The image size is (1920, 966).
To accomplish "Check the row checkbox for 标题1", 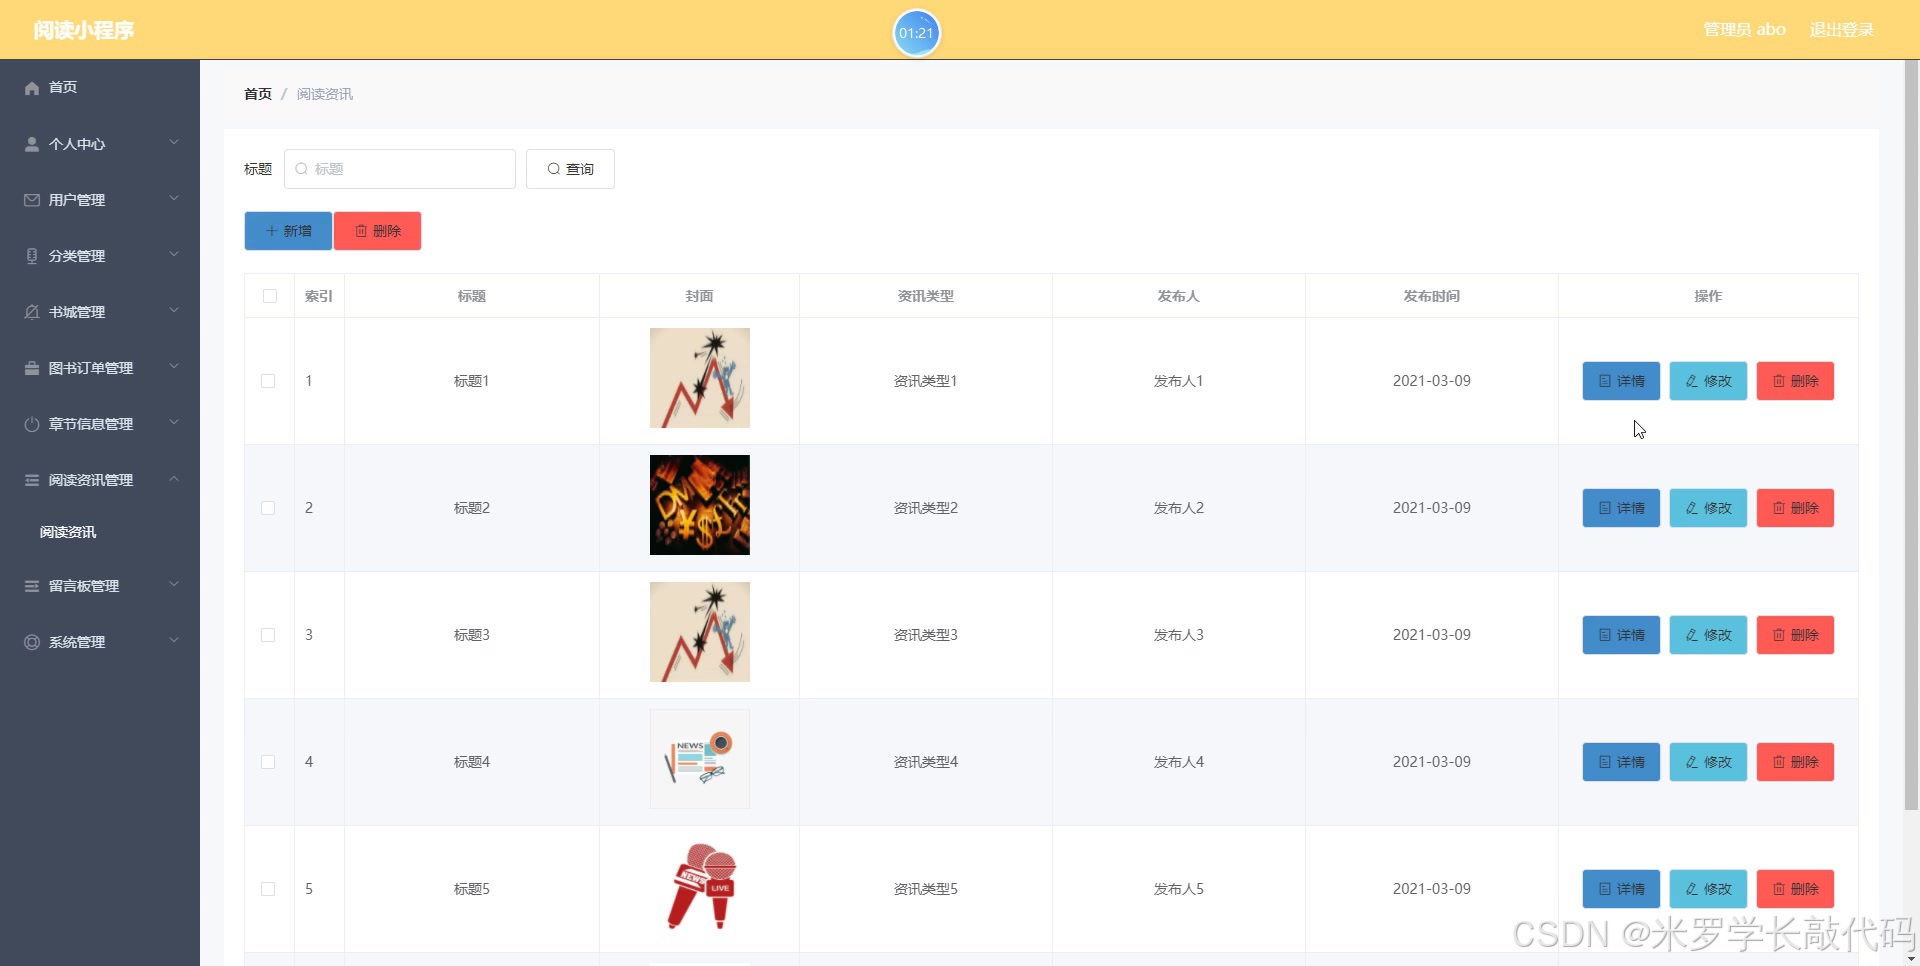I will coord(268,381).
